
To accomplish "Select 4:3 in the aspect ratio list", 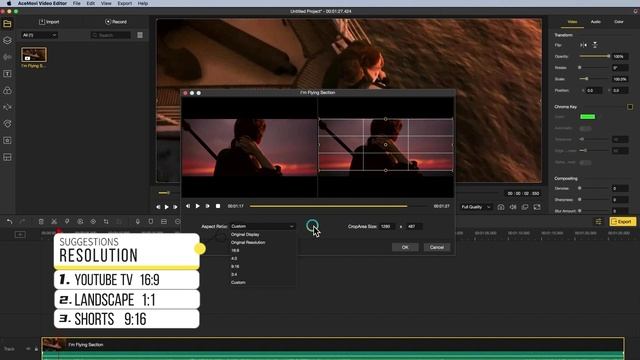I will click(x=234, y=258).
